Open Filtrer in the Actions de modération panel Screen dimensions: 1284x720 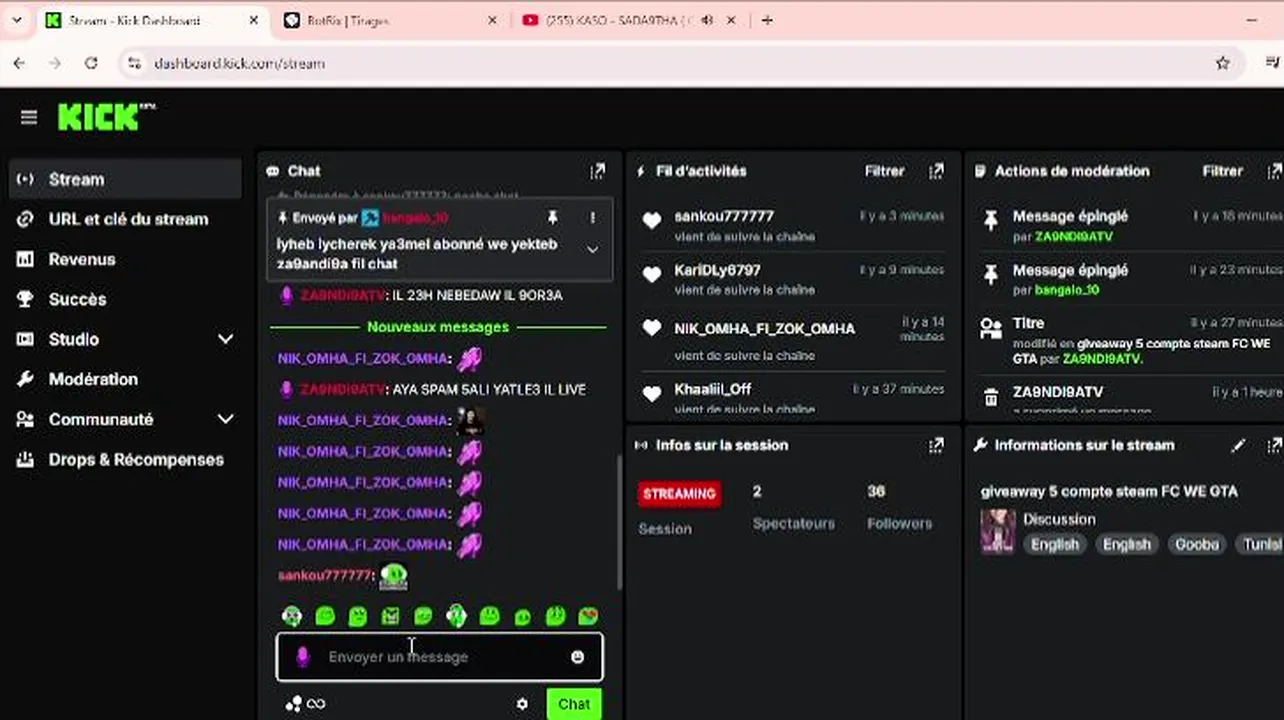tap(1222, 171)
